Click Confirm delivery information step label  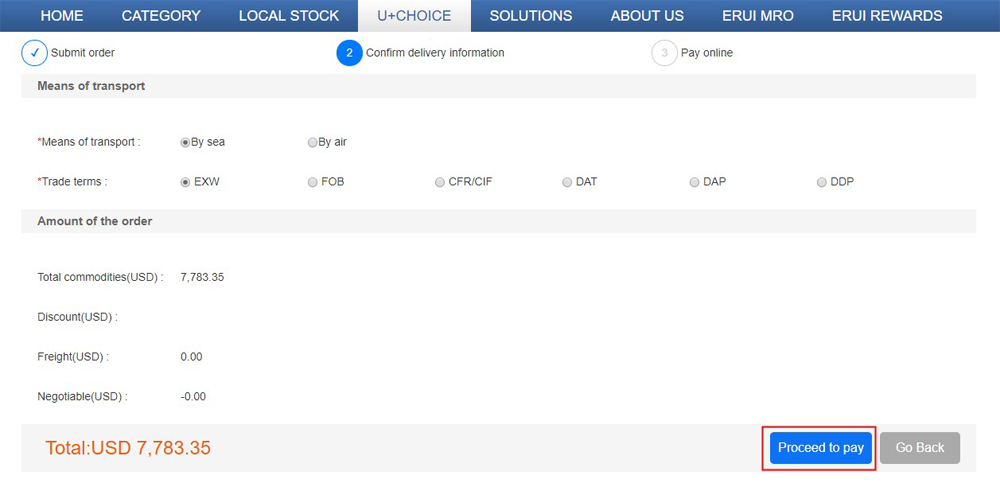[x=435, y=53]
